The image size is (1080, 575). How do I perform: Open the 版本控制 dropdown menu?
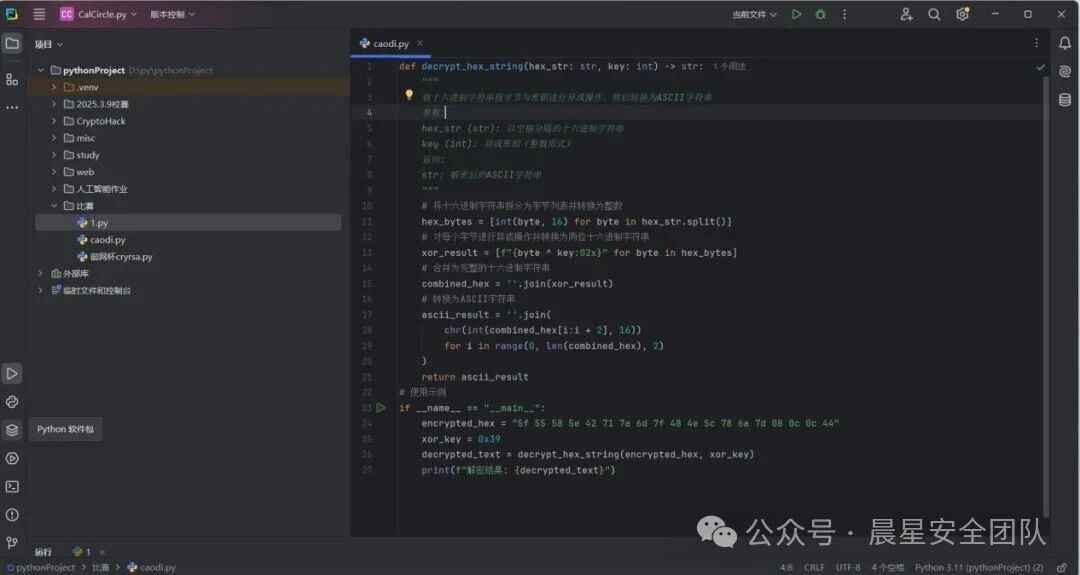point(173,14)
